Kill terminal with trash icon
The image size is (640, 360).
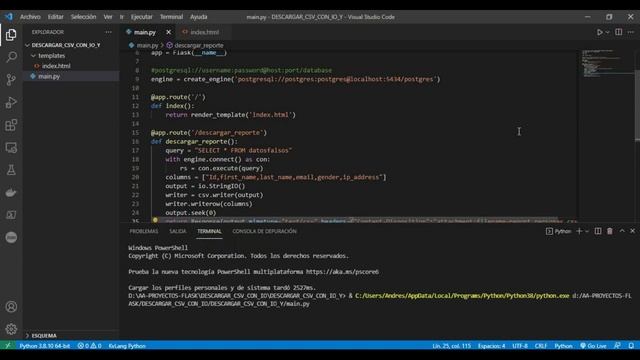610,231
